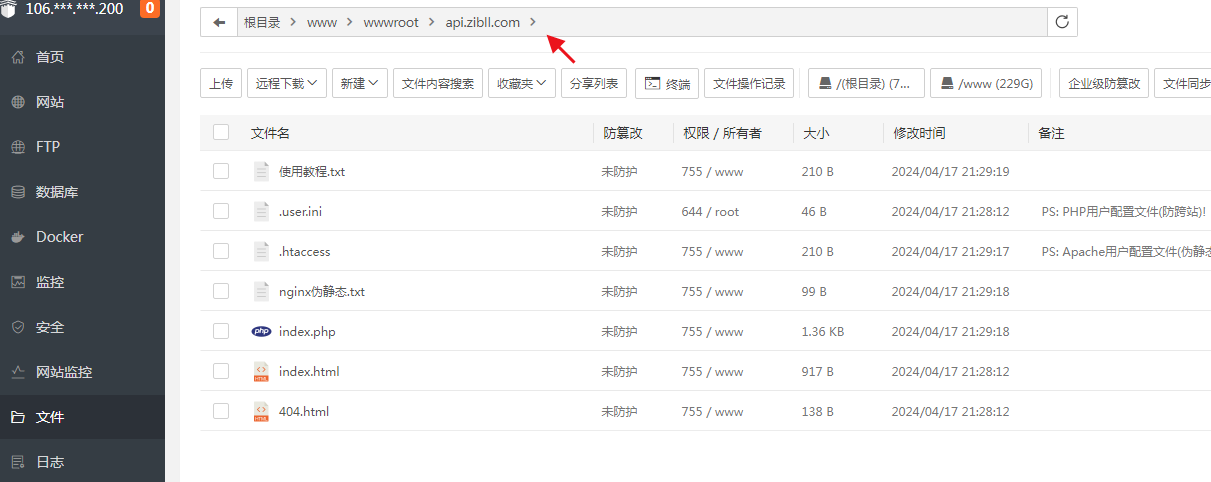Viewport: 1211px width, 482px height.
Task: Go to Docker in the sidebar
Action: coord(59,237)
